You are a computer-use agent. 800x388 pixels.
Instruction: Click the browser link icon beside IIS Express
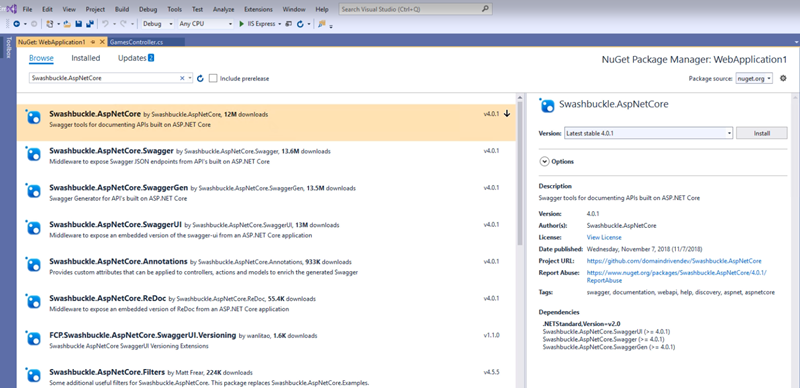pos(289,24)
